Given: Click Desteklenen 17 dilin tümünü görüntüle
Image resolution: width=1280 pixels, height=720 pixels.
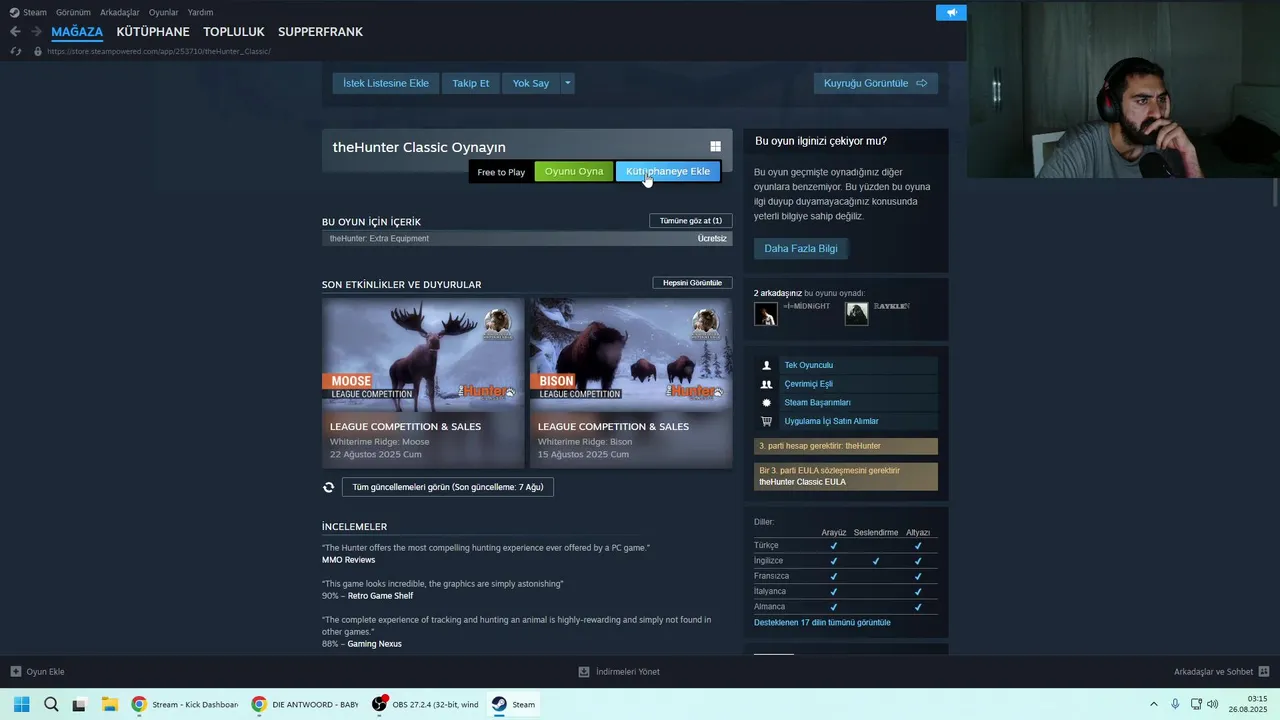Looking at the screenshot, I should (822, 622).
